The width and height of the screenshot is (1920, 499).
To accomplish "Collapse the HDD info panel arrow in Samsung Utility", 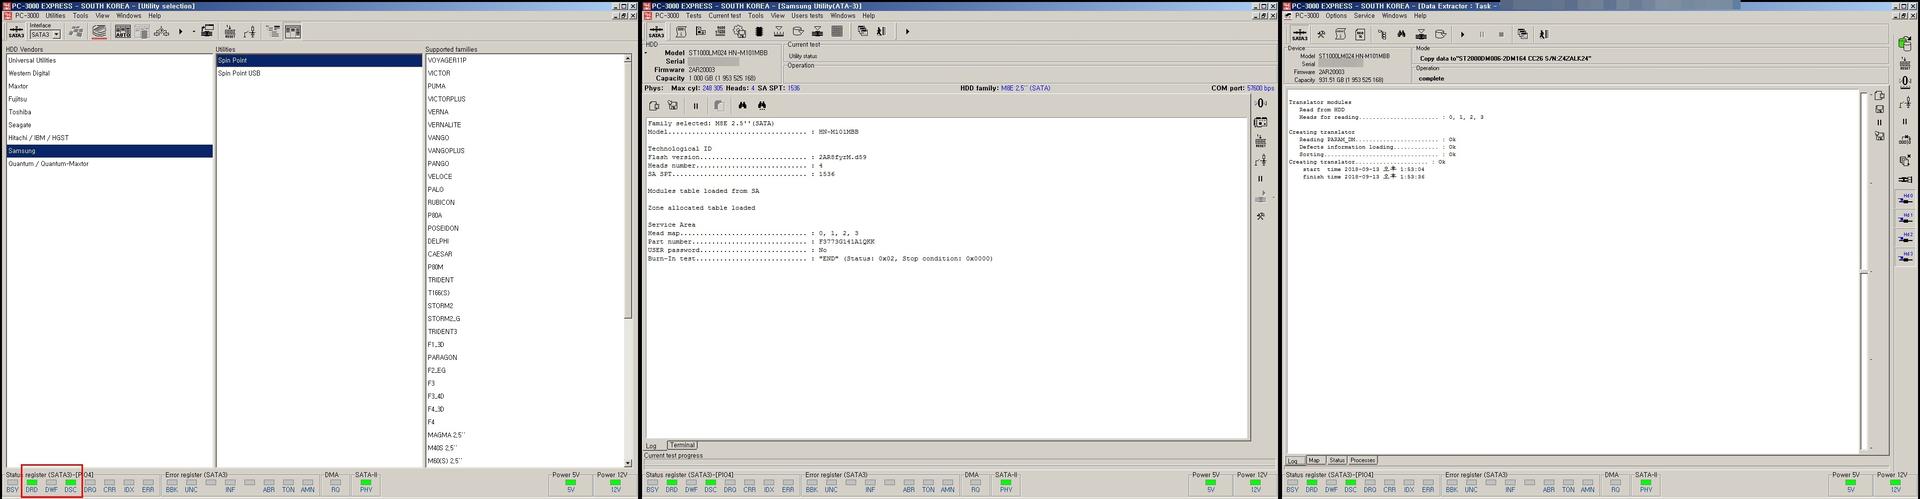I will pos(645,52).
